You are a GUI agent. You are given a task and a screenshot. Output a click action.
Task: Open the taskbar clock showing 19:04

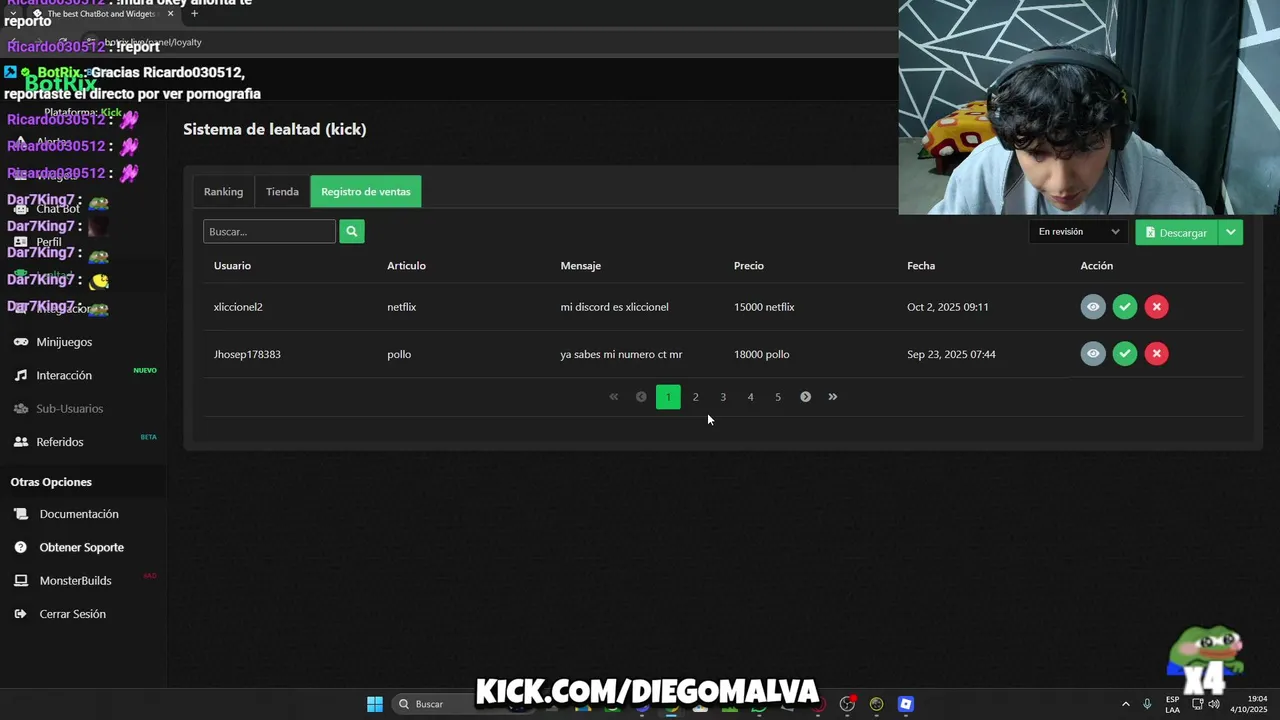click(1250, 704)
